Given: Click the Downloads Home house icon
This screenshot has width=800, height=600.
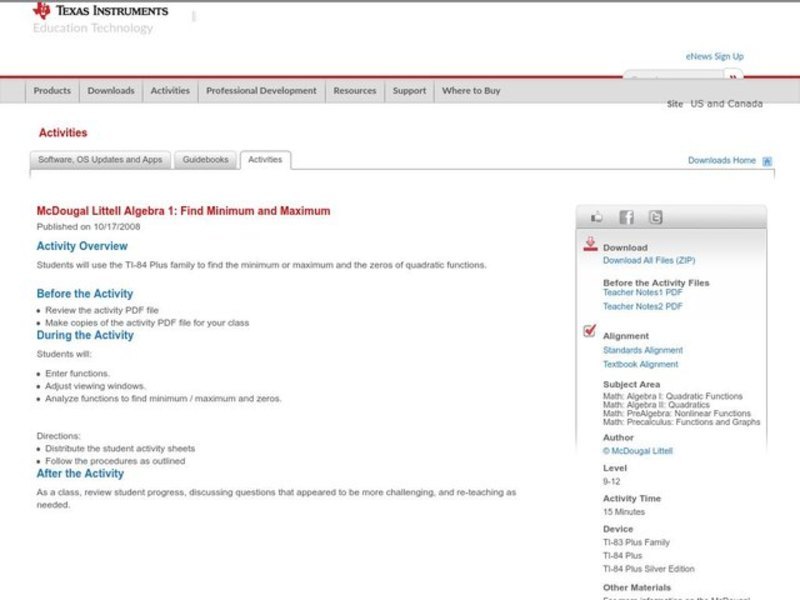Looking at the screenshot, I should pos(766,159).
